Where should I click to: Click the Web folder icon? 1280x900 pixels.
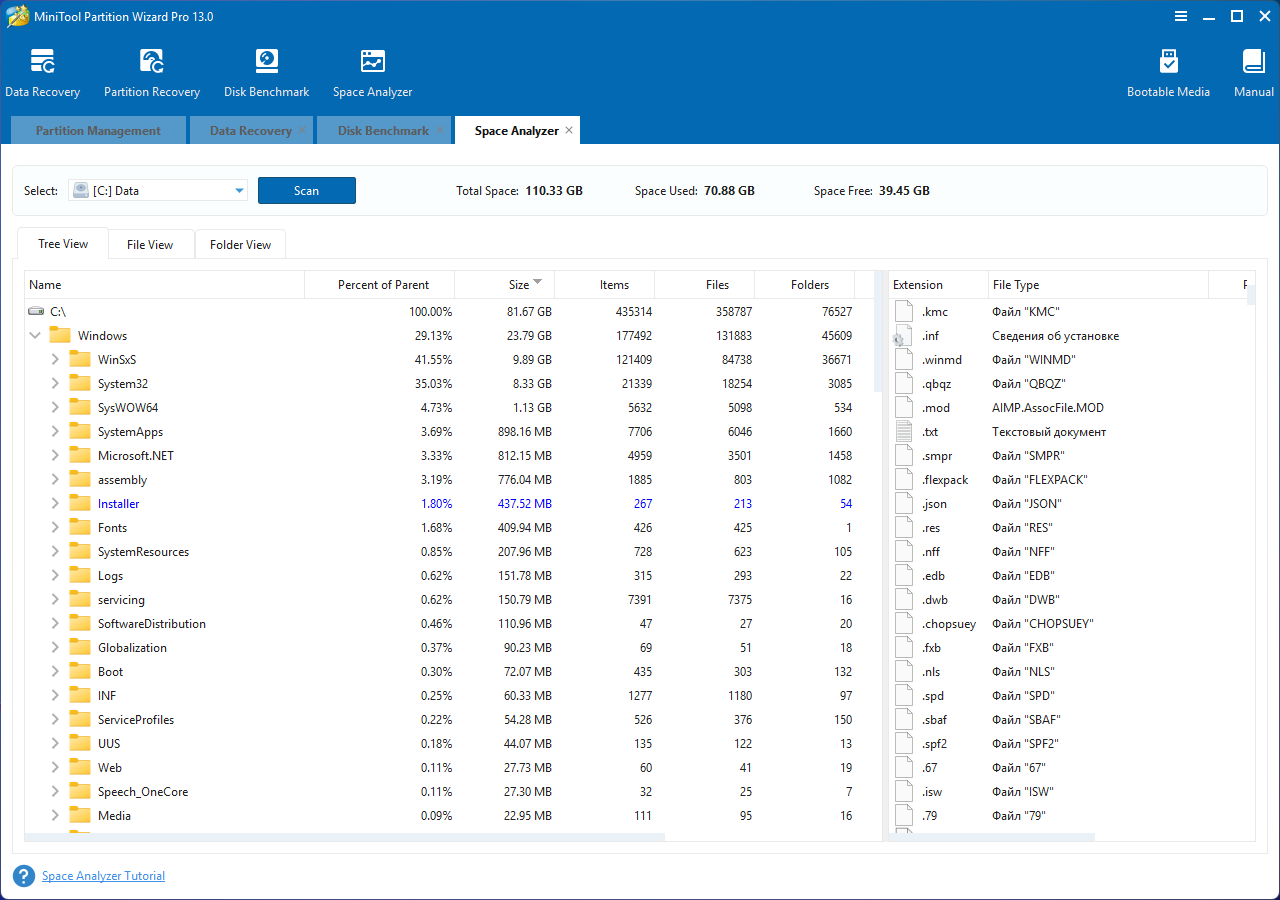pos(80,768)
